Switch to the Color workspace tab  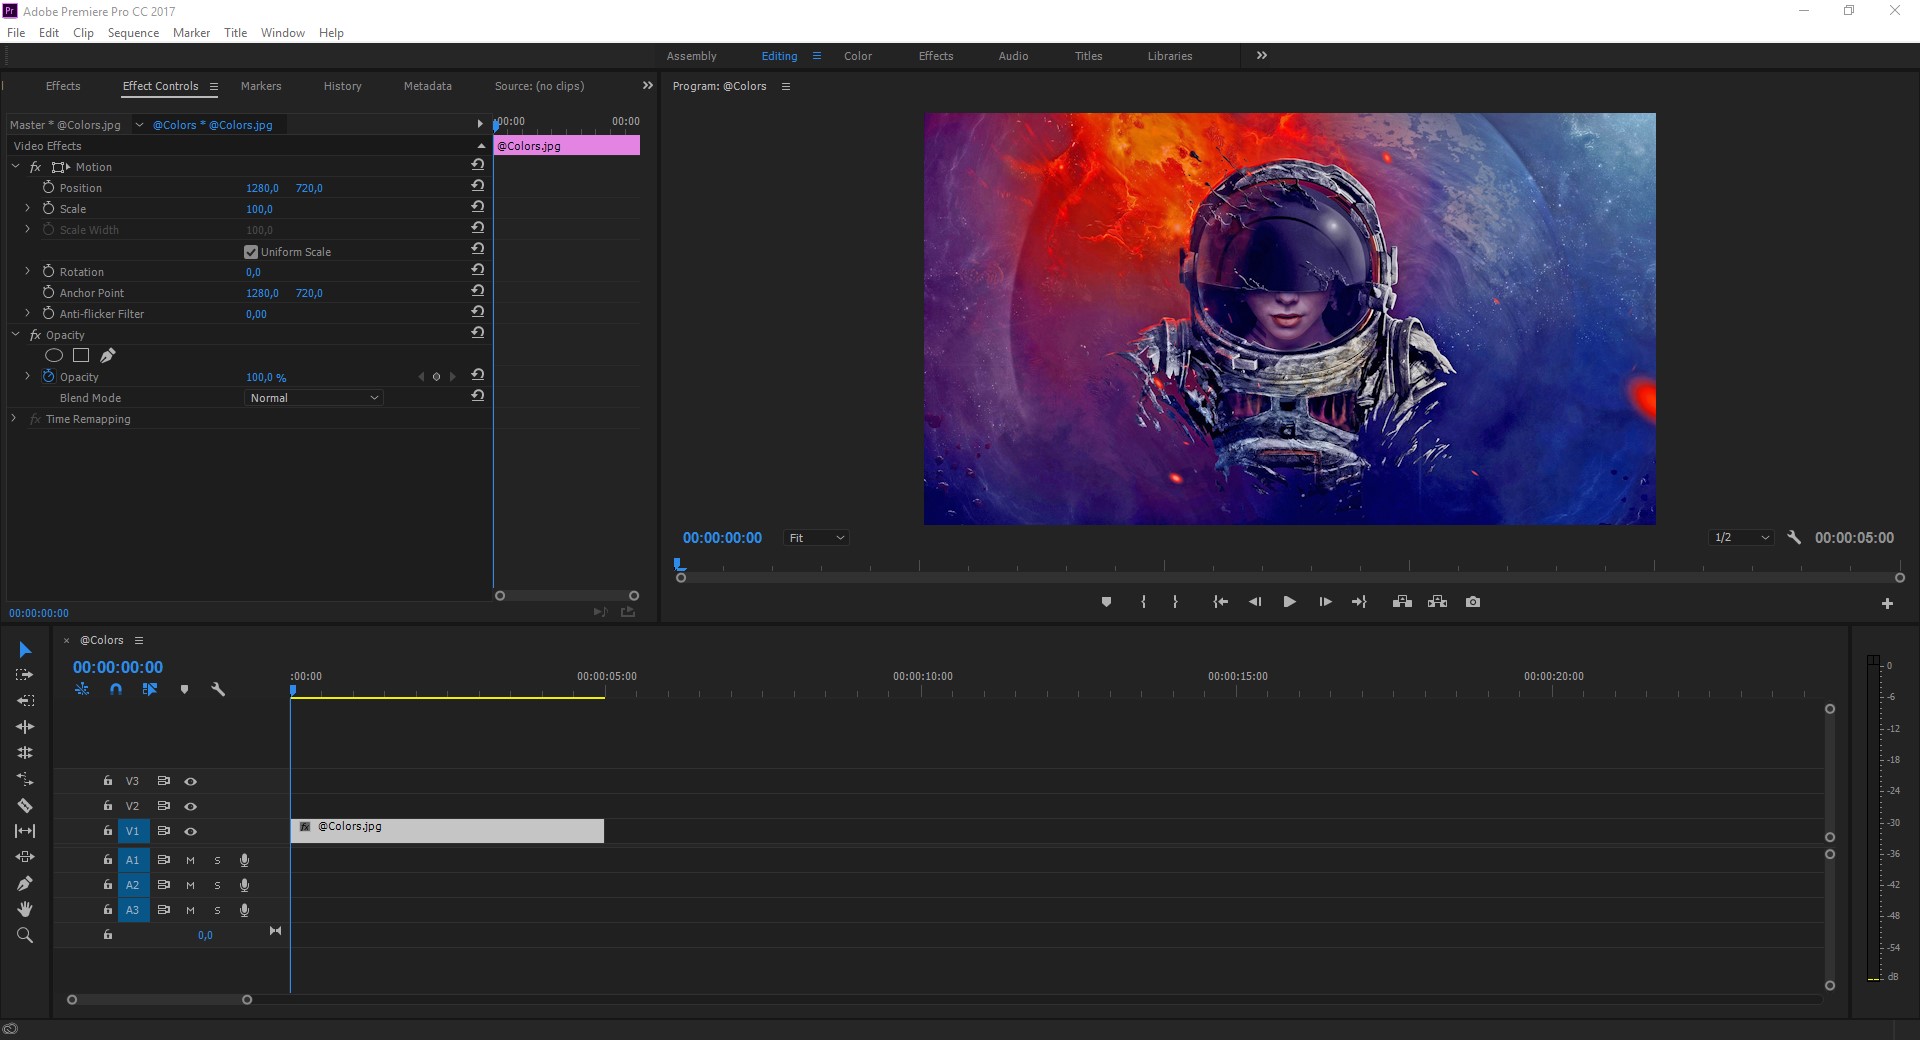tap(857, 56)
